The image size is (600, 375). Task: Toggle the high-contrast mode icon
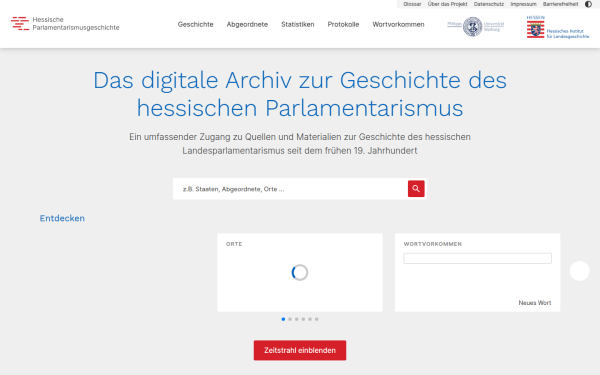tap(588, 4)
